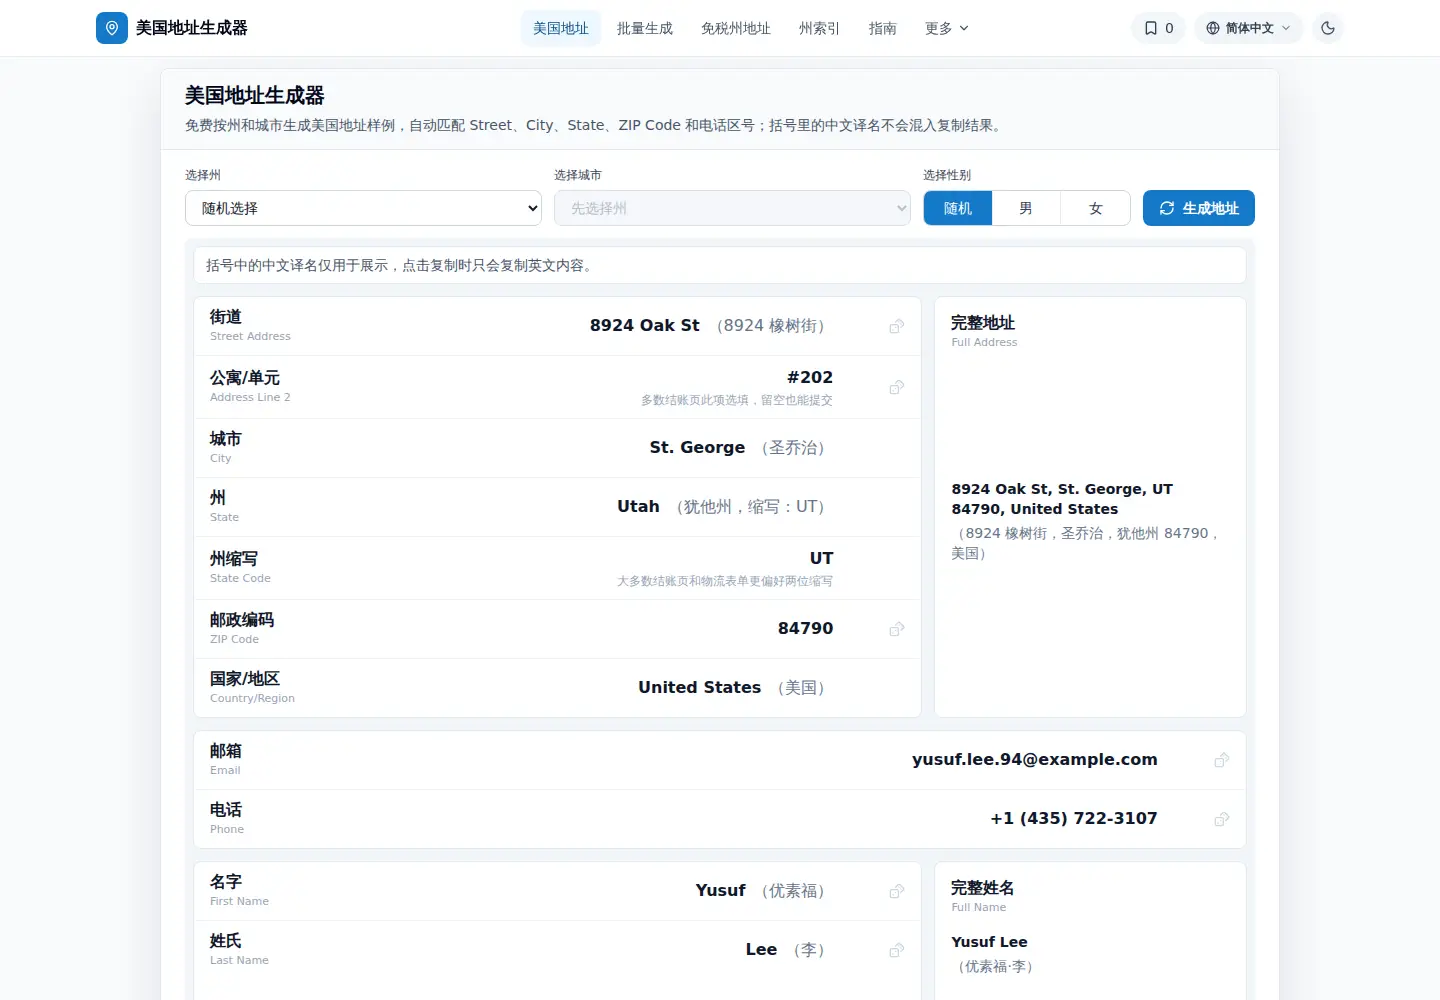The image size is (1440, 1000).
Task: Copy the first name Yusuf
Action: pos(897,891)
